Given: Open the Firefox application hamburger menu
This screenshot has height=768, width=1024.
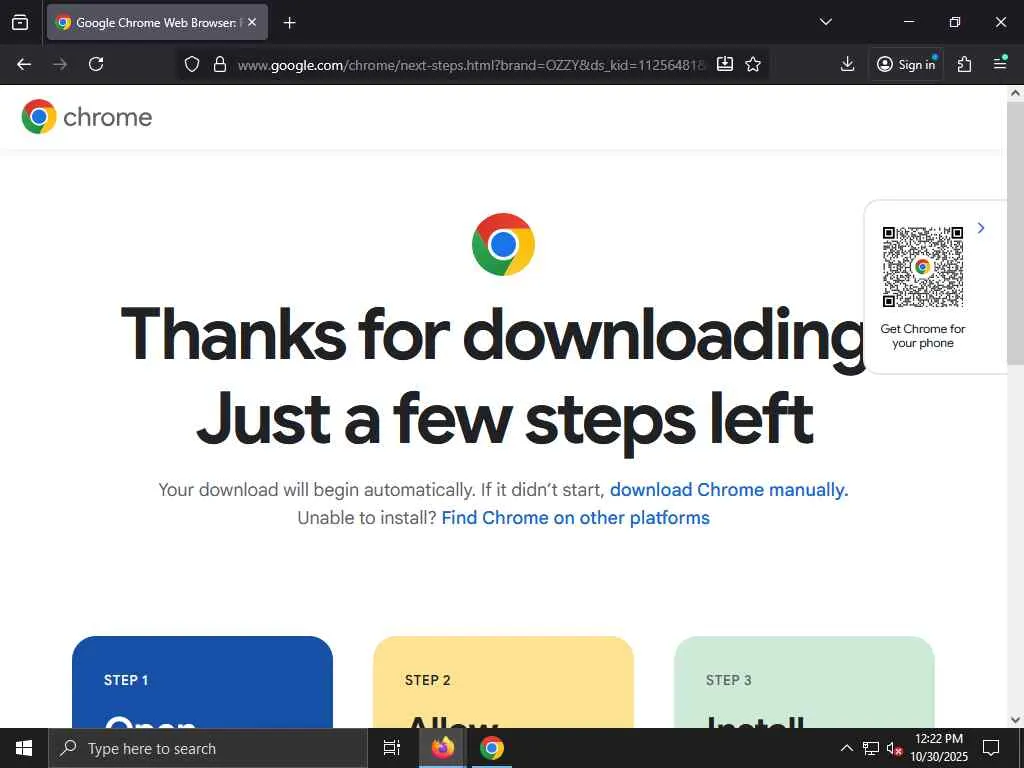Looking at the screenshot, I should pyautogui.click(x=1000, y=64).
